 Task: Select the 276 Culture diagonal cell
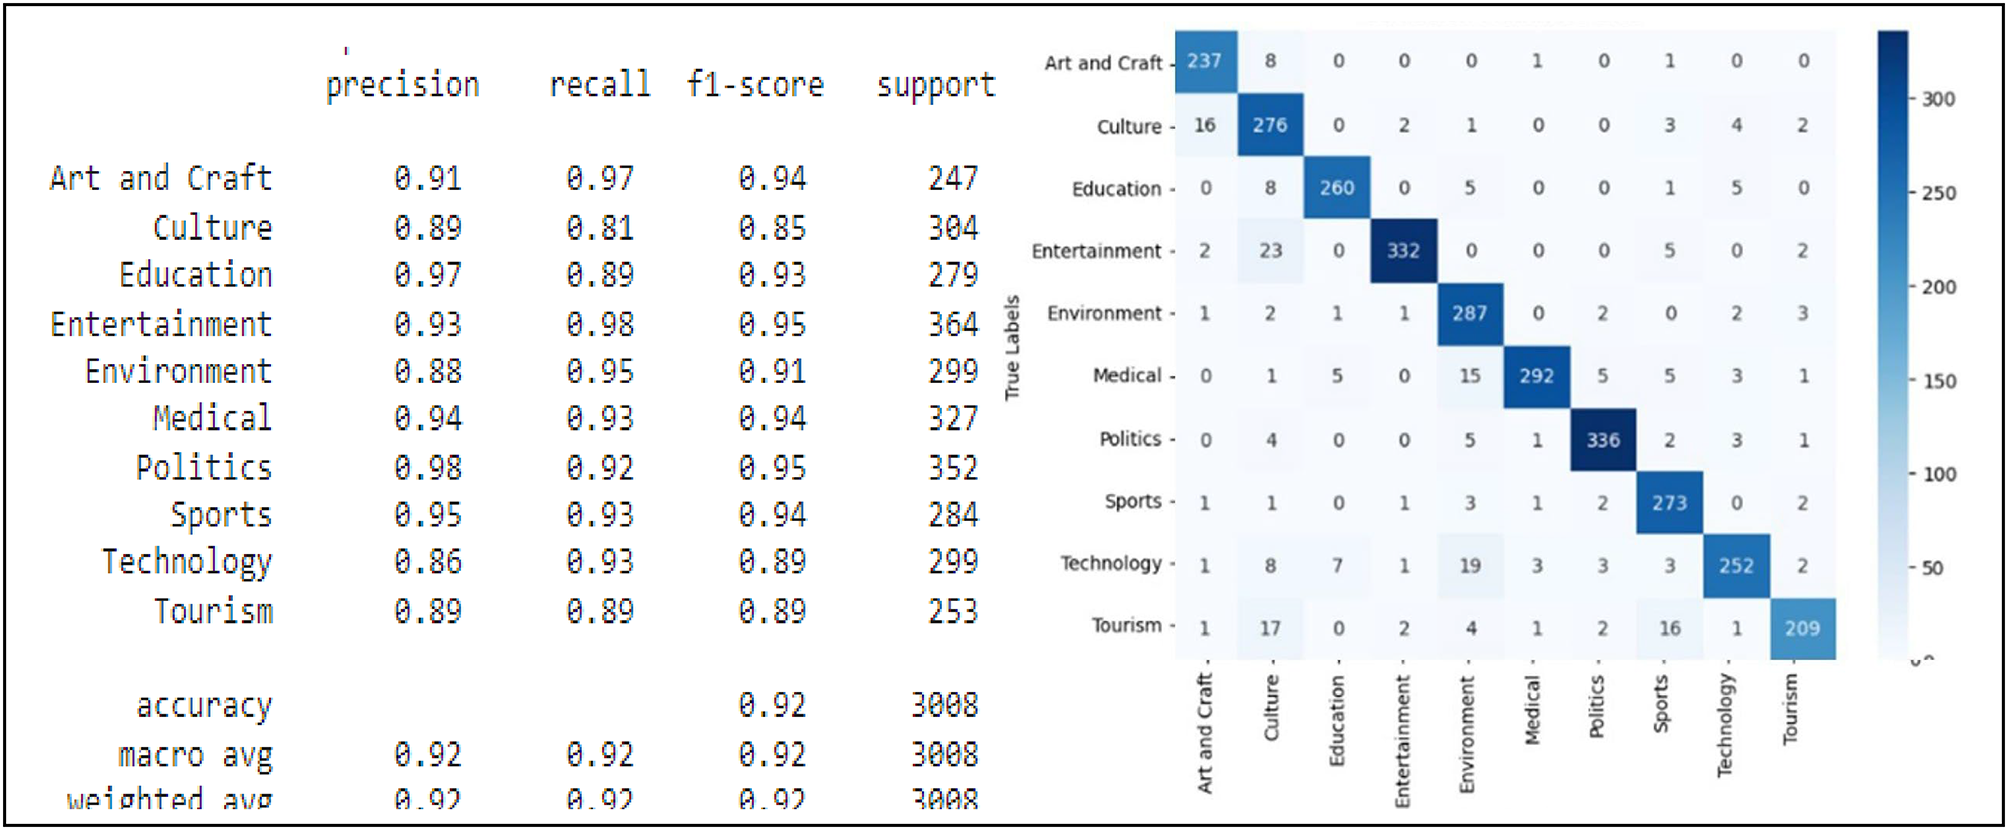[1270, 125]
